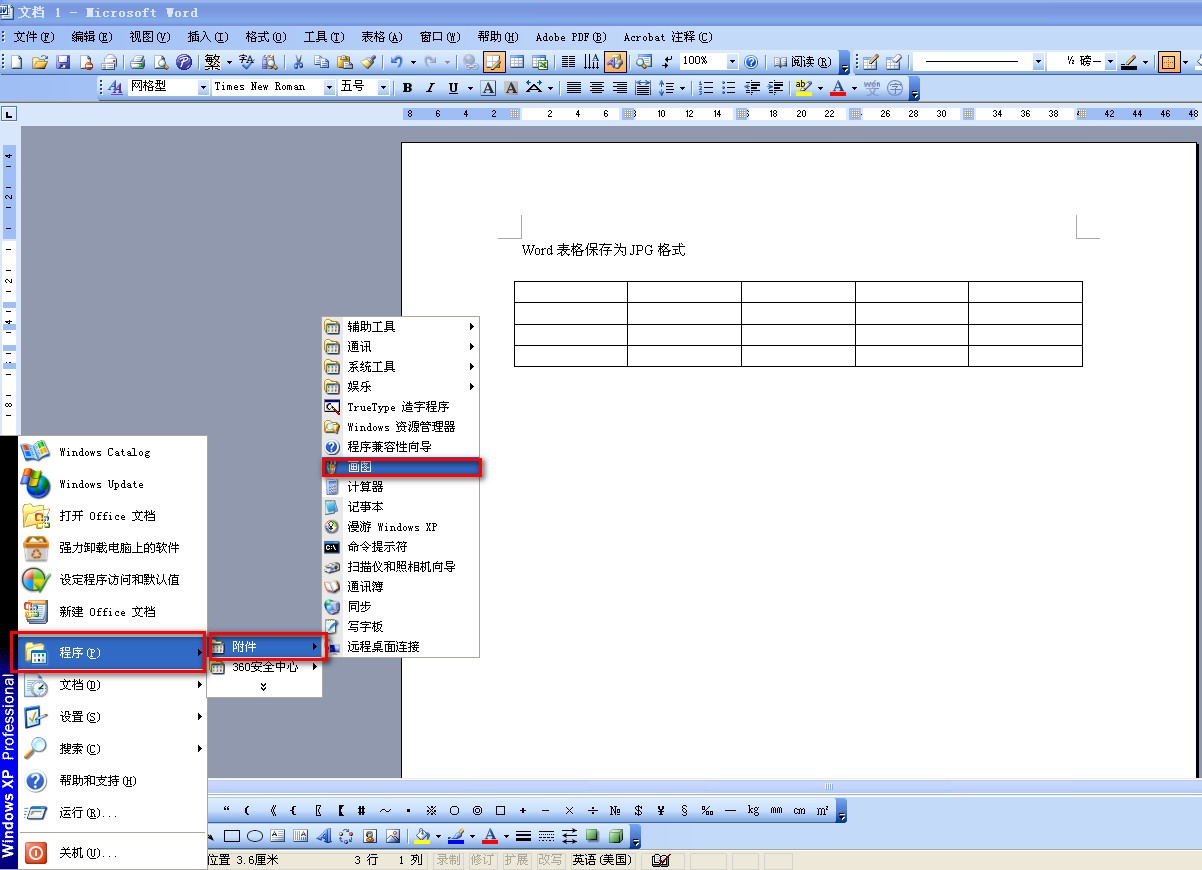
Task: Click the 阅读(R) reading layout button
Action: coord(801,62)
